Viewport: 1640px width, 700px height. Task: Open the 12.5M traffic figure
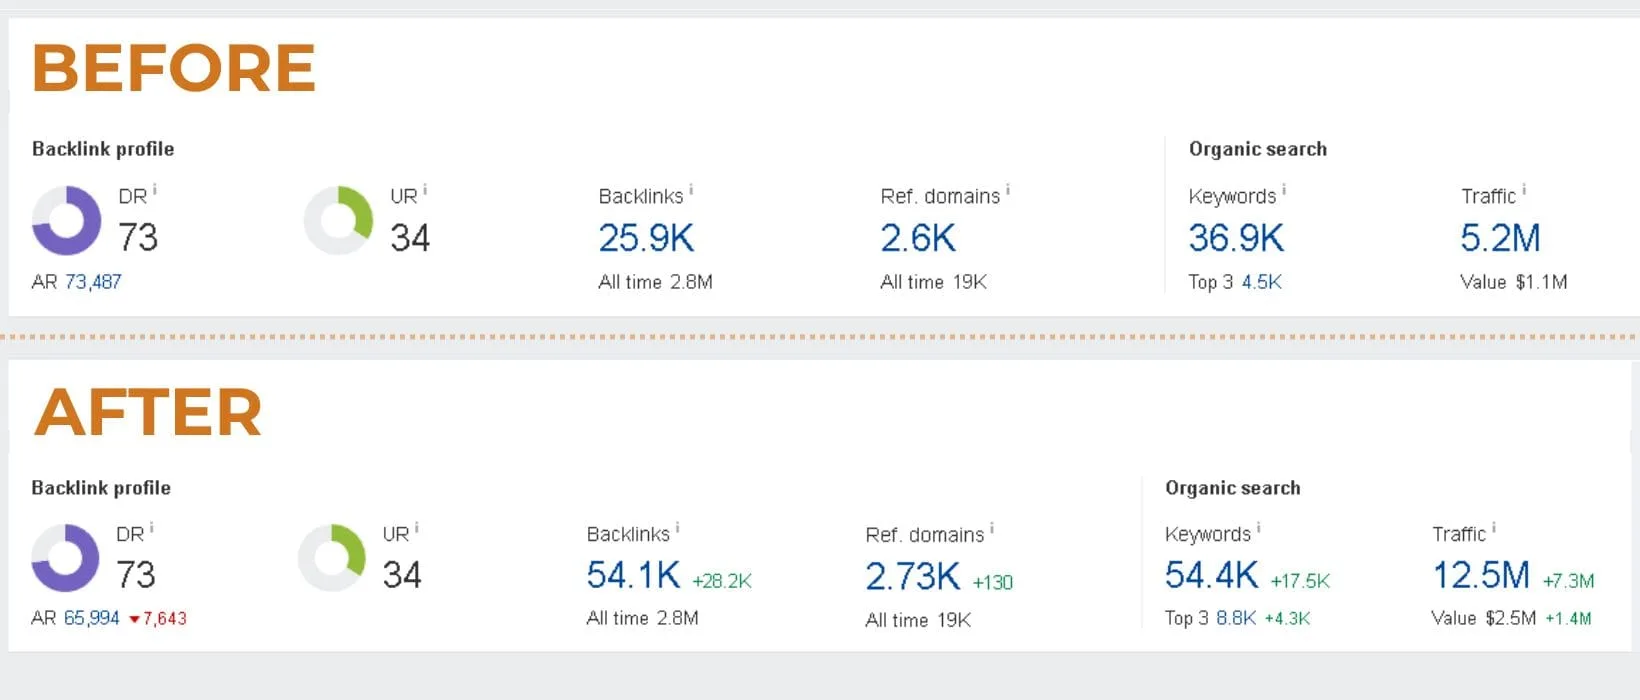pos(1481,575)
